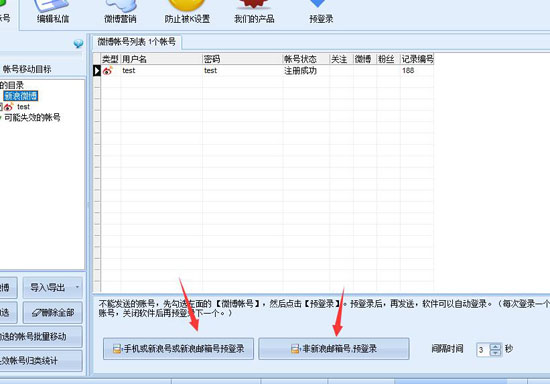Screen dimensions: 550x384
Task: Select the 微博帐号列表 1个帐号 tab
Action: [x=137, y=42]
